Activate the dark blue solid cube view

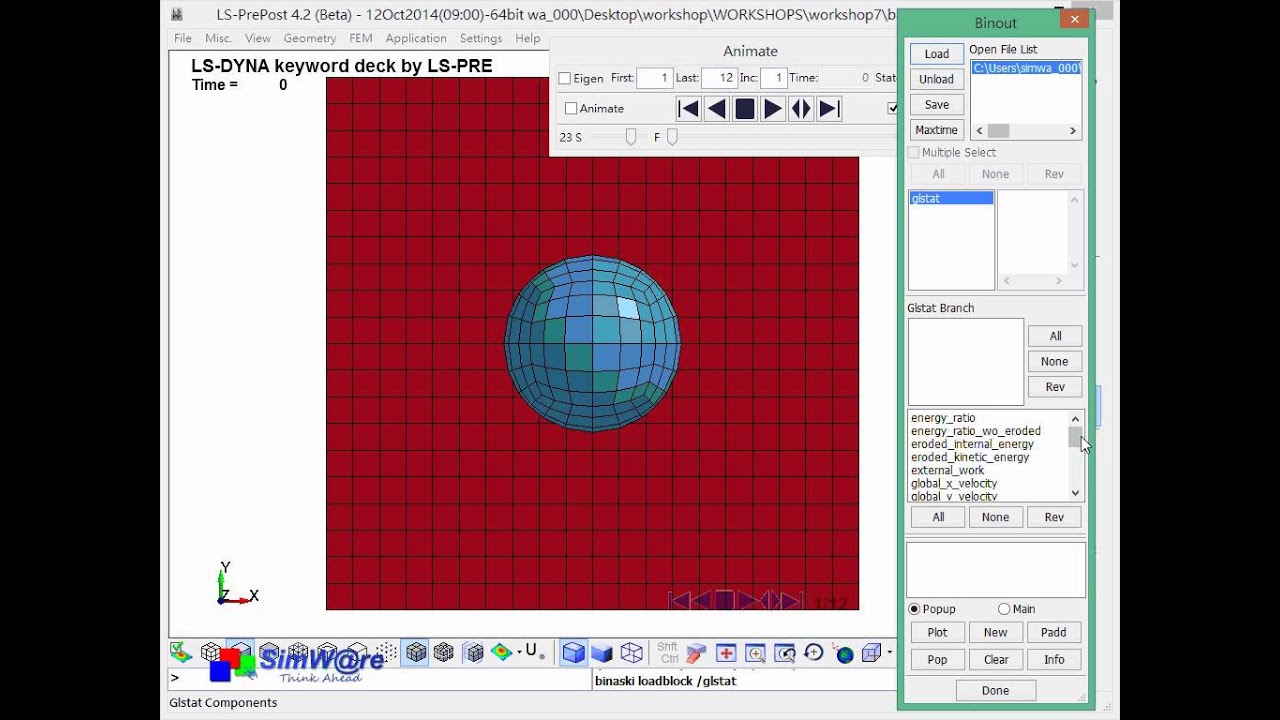click(x=602, y=653)
